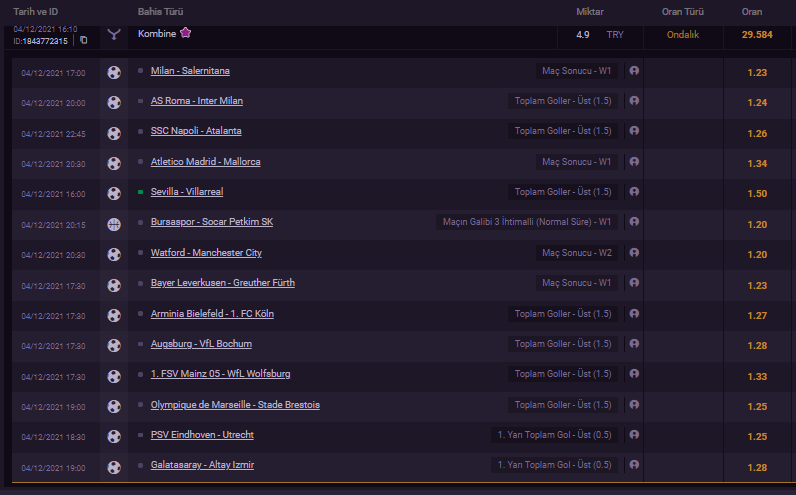
Task: Click the Oran Türü column header
Action: point(682,11)
